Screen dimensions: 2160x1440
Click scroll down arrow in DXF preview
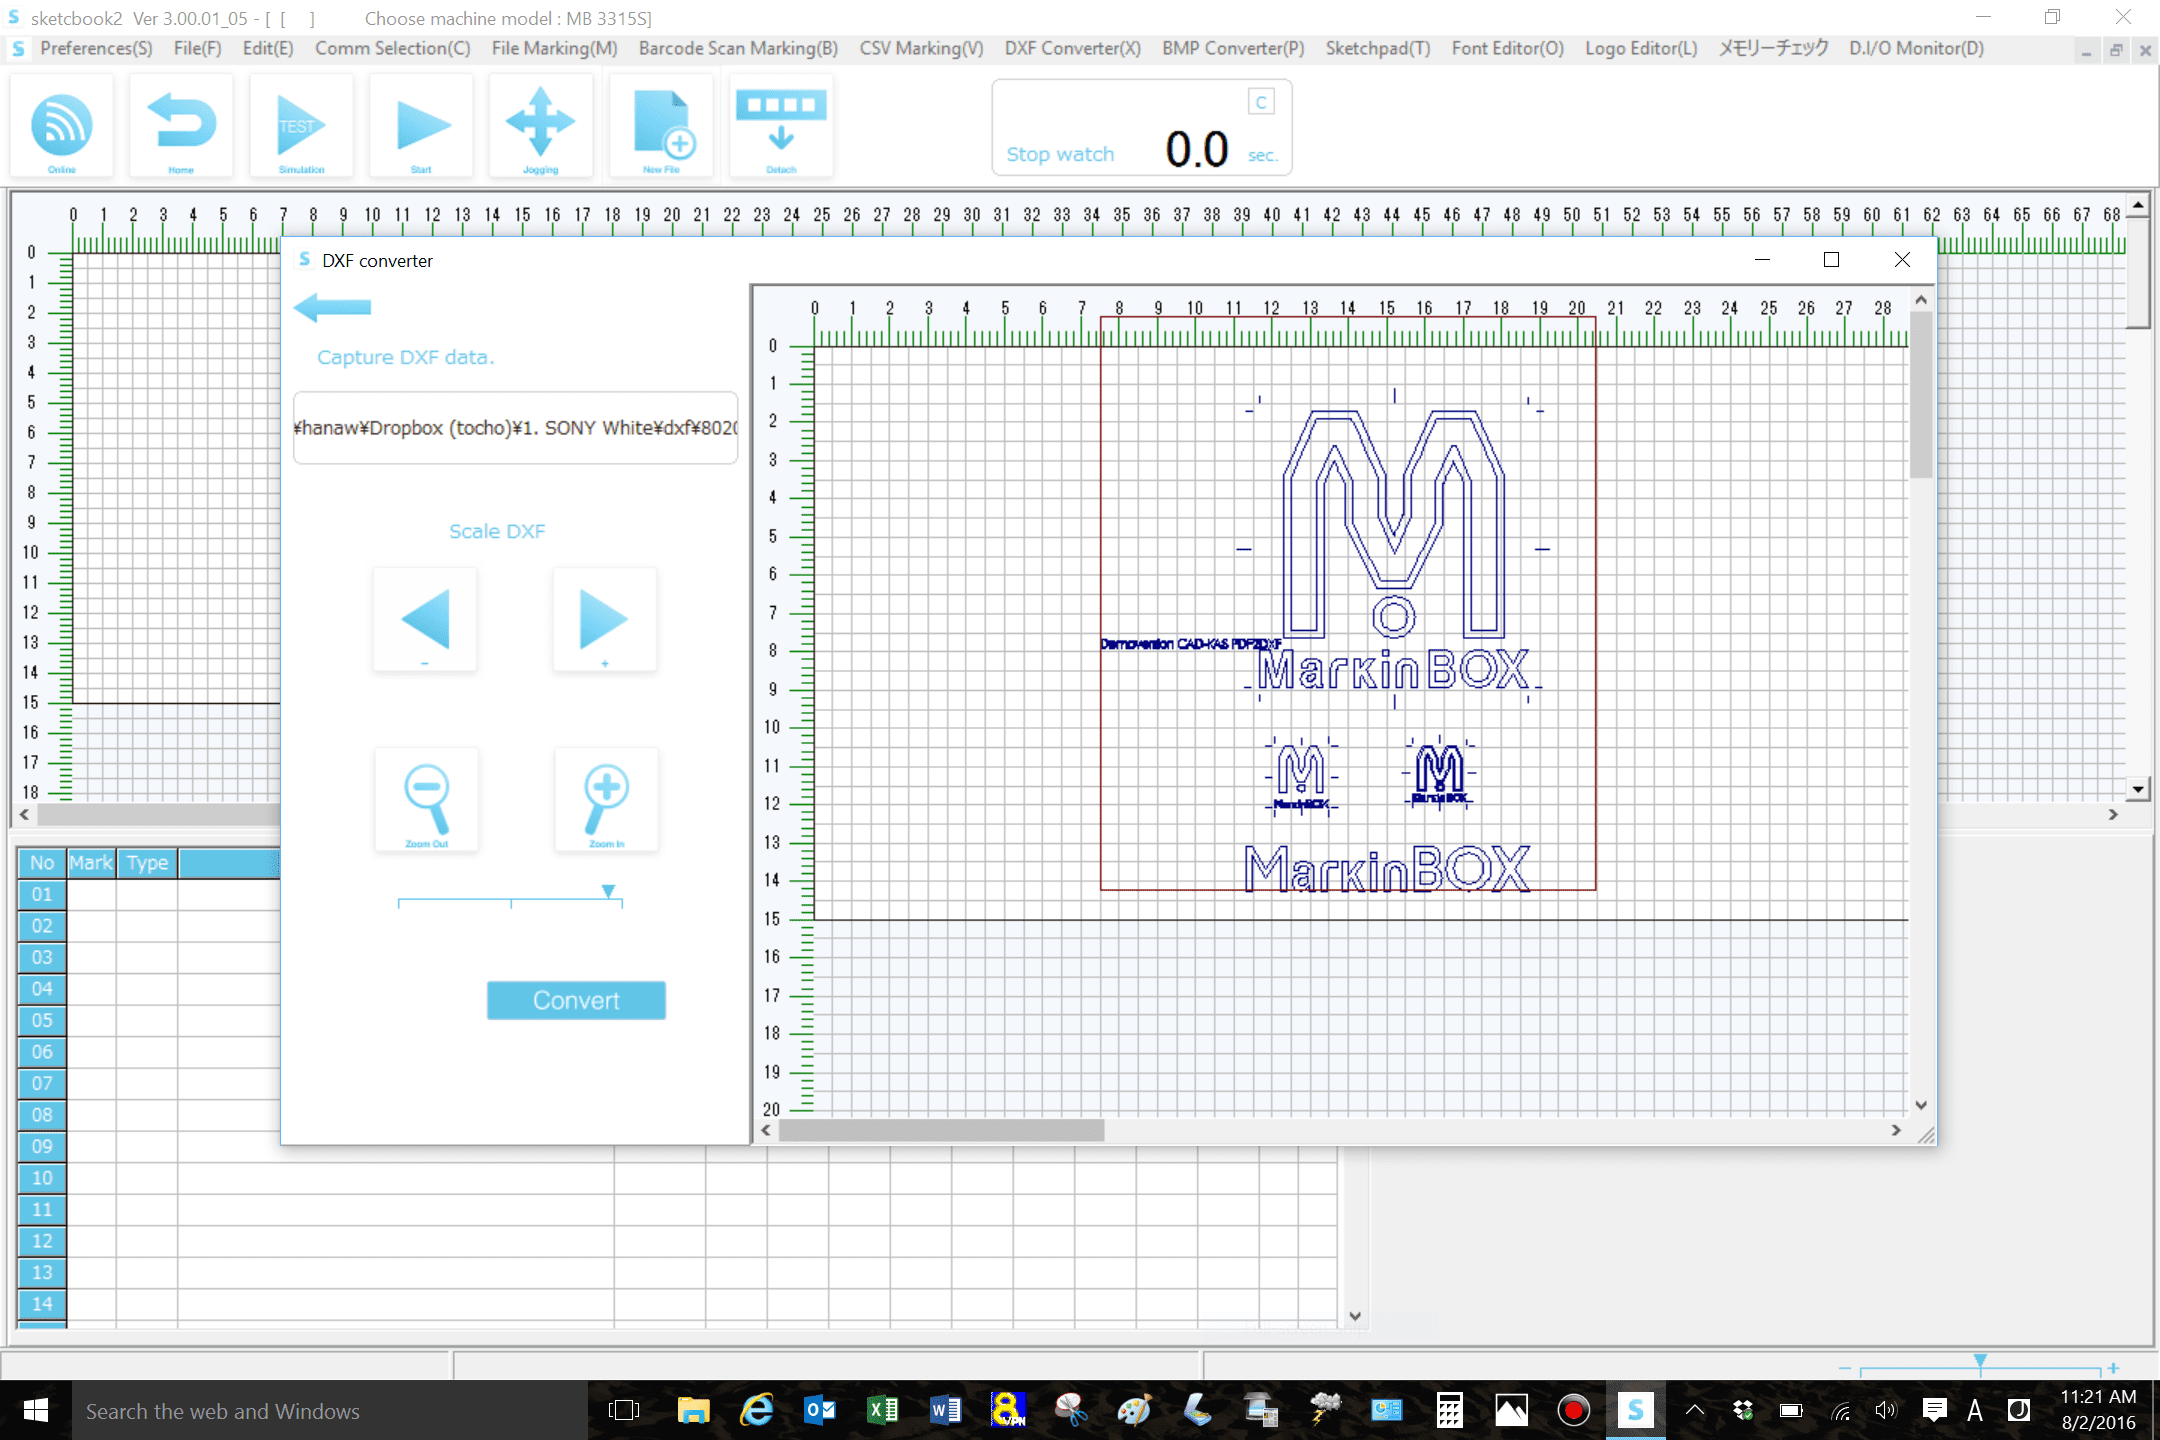click(1920, 1105)
